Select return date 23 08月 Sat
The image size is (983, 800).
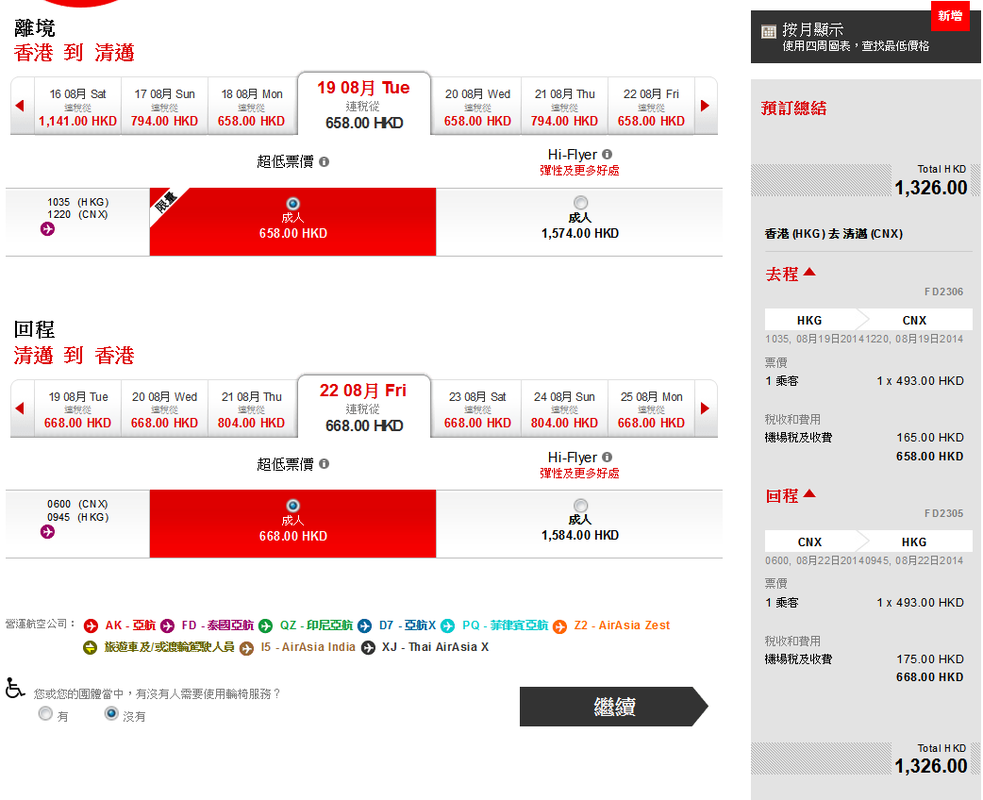(x=477, y=409)
